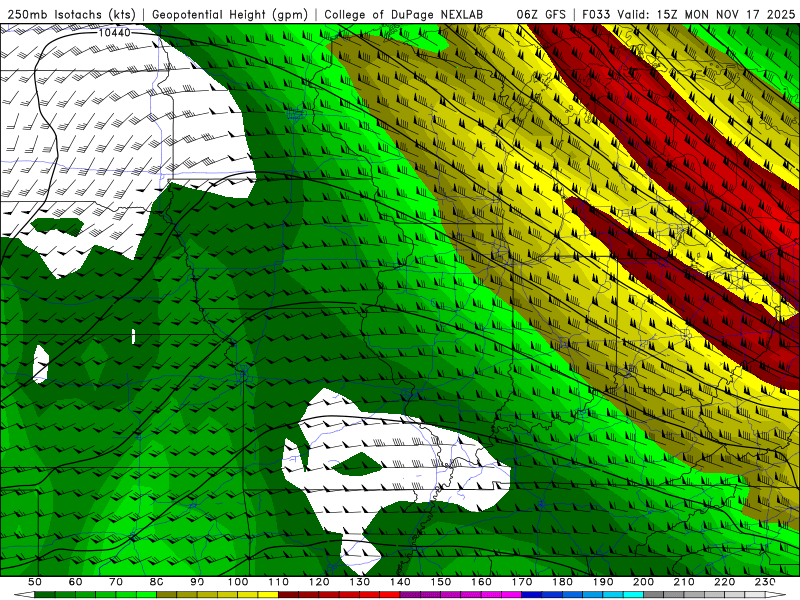Viewport: 800px width, 600px height.
Task: Click the 'College of DuPage NEXLAB' label
Action: point(404,15)
